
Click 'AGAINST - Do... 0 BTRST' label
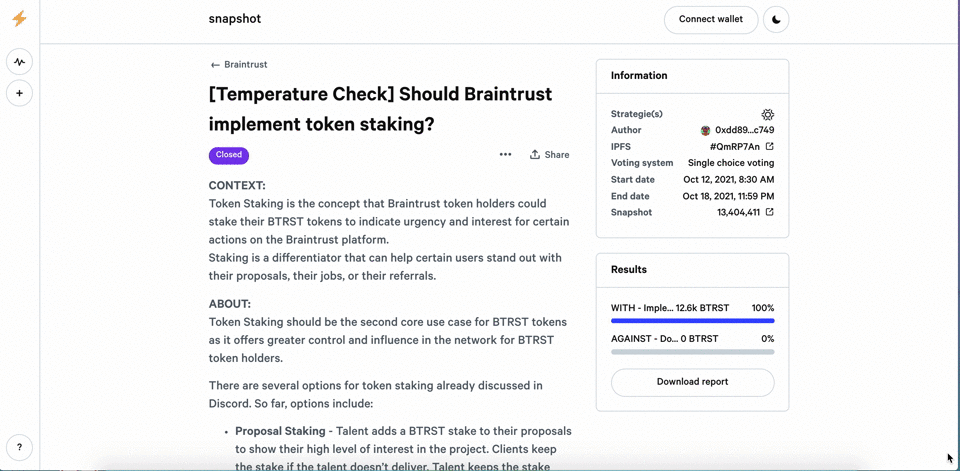664,339
